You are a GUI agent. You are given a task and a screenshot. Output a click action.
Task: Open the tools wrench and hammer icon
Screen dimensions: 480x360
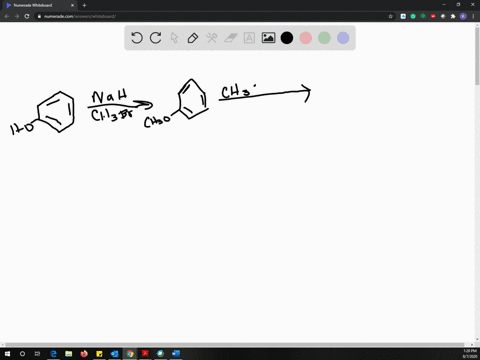[212, 38]
